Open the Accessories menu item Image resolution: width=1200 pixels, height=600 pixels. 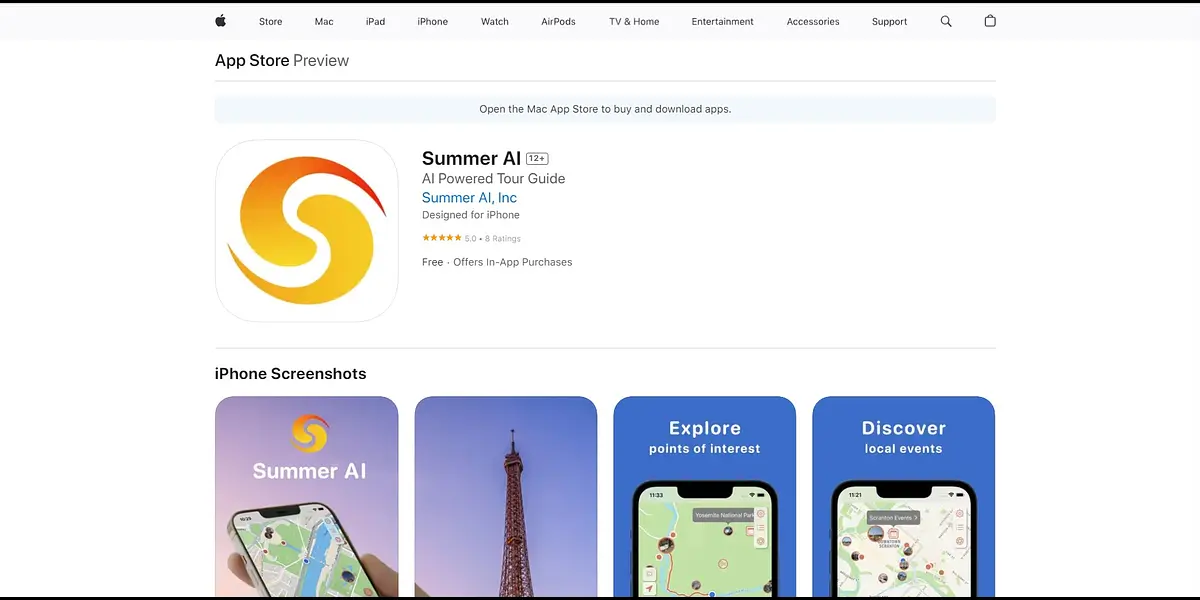(812, 21)
